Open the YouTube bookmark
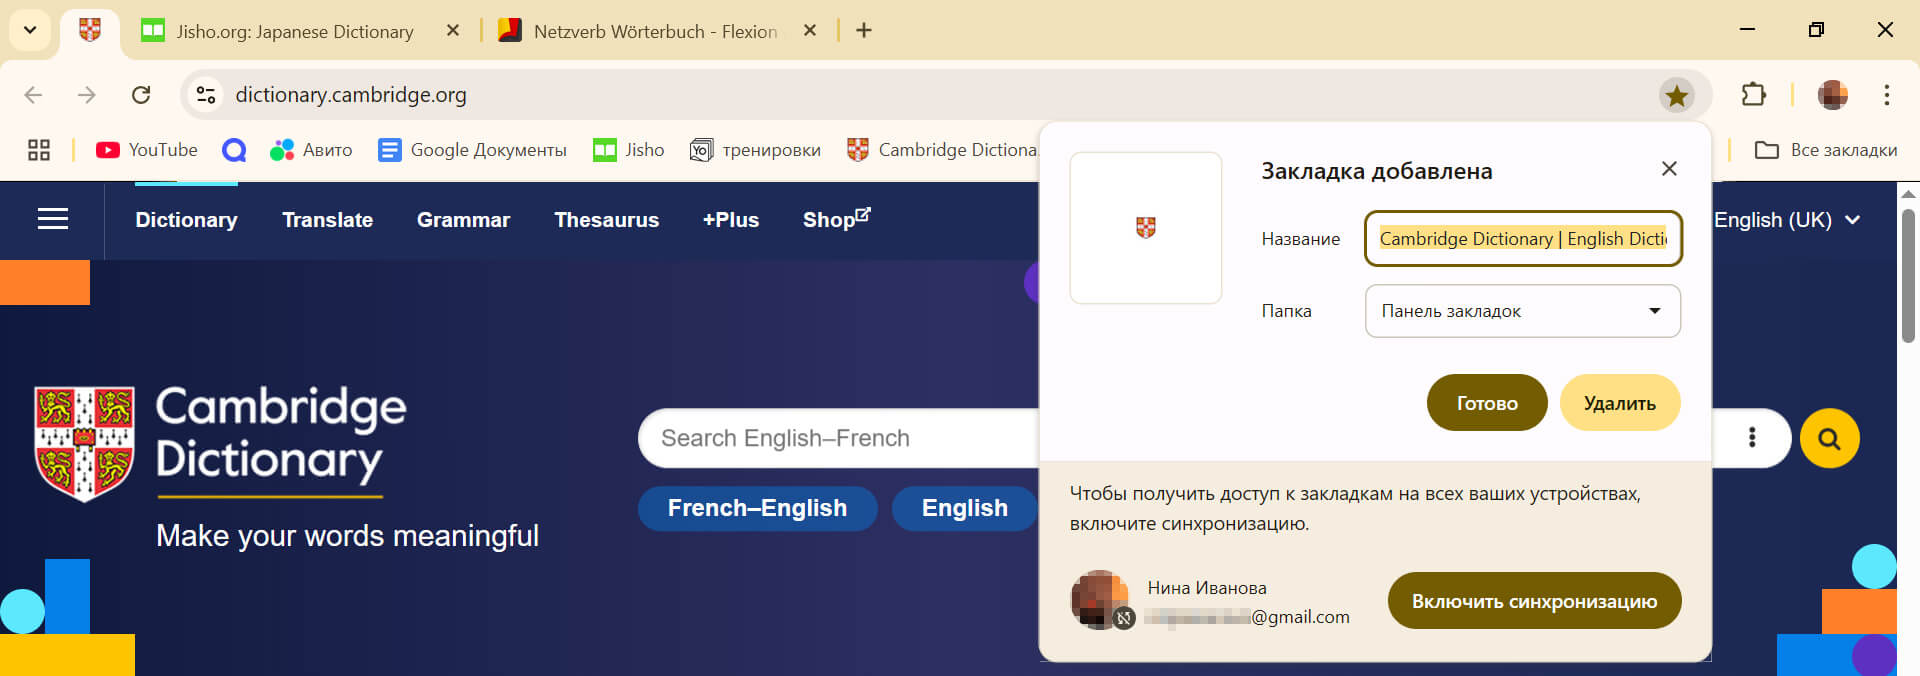The height and width of the screenshot is (676, 1920). coord(147,150)
